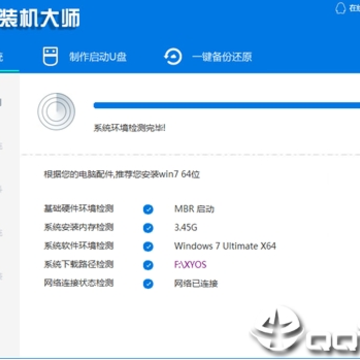Viewport: 360px width, 360px height.
Task: Open the F:\XYOS download path link
Action: [190, 265]
